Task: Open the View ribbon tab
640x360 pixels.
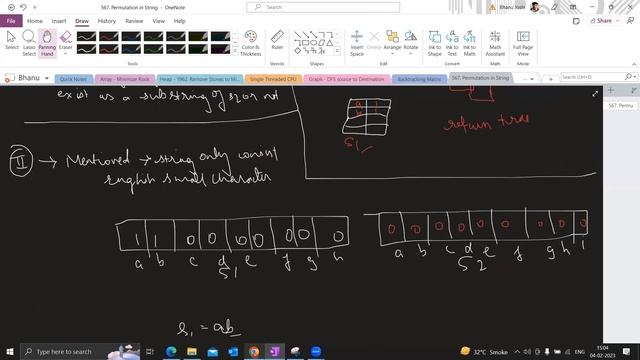Action: 158,21
